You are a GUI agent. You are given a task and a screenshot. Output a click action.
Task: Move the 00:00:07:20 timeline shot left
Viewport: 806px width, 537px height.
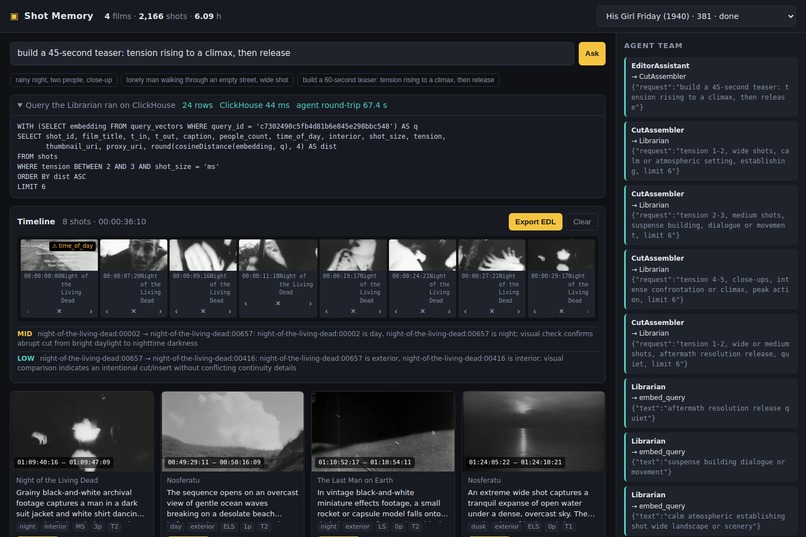point(107,311)
